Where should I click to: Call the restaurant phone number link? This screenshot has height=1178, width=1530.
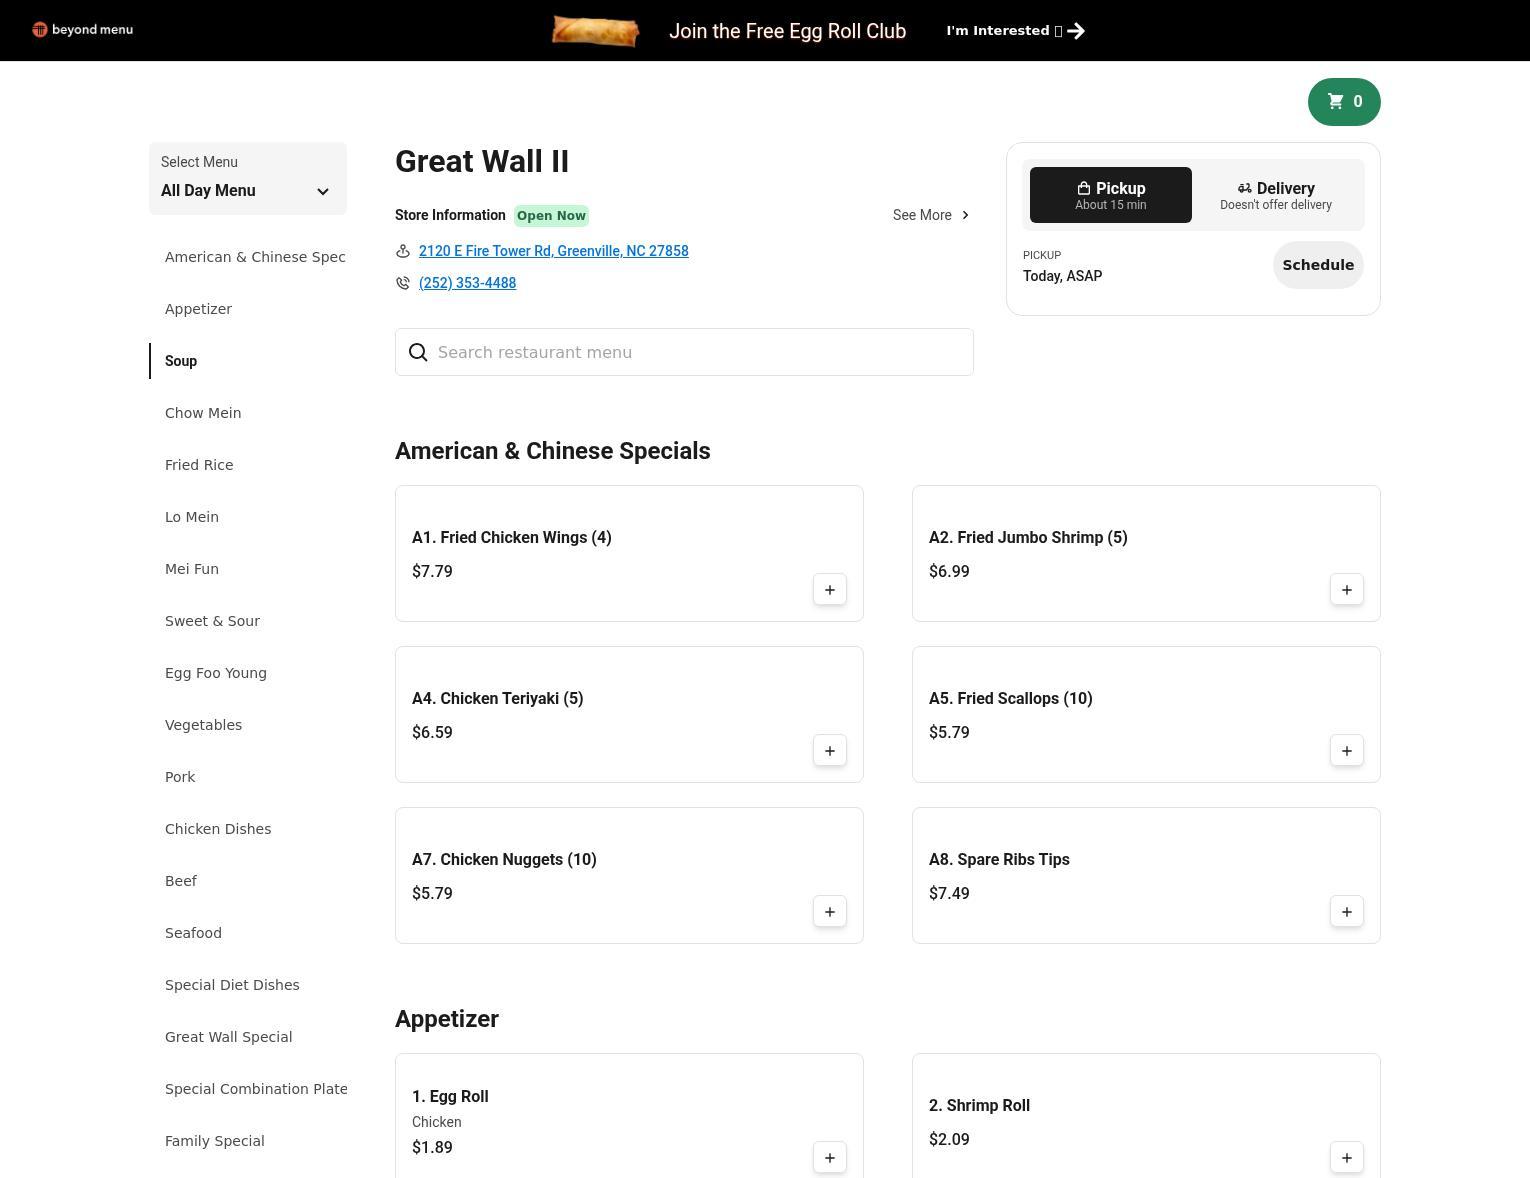467,283
